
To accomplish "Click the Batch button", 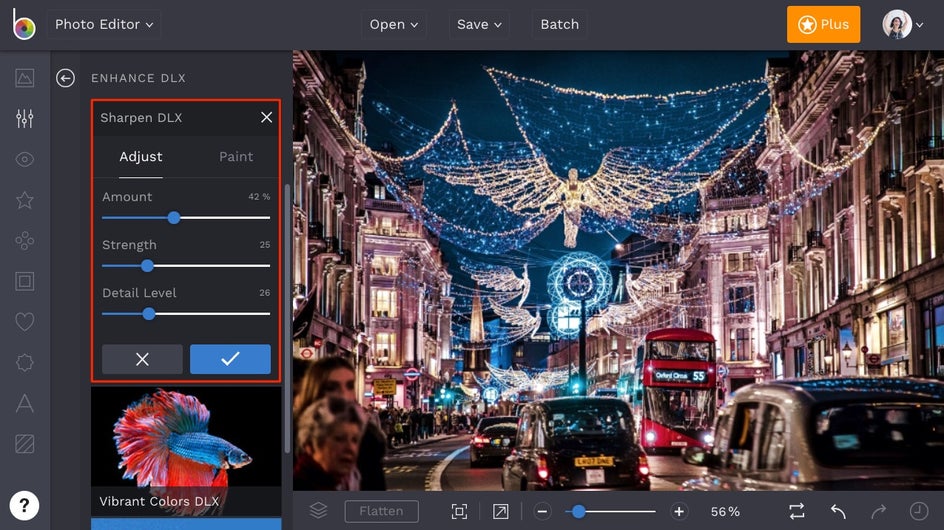I will [x=559, y=24].
